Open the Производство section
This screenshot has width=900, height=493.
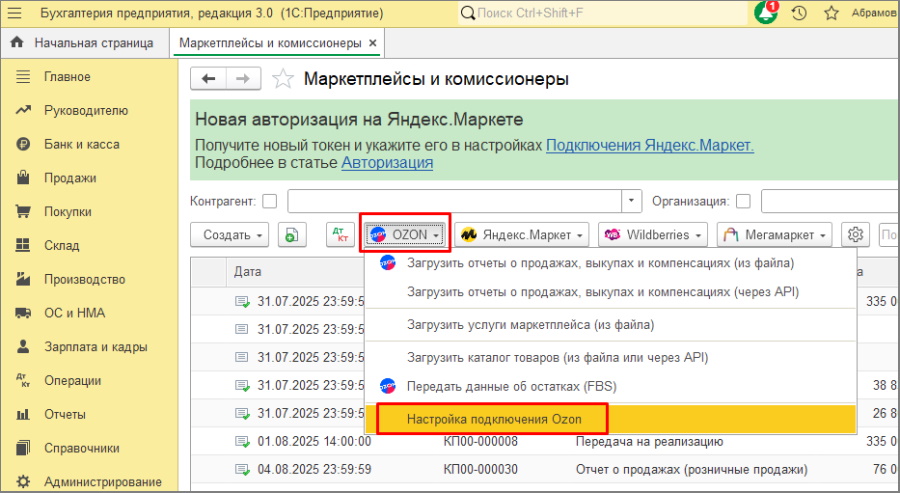[x=84, y=280]
